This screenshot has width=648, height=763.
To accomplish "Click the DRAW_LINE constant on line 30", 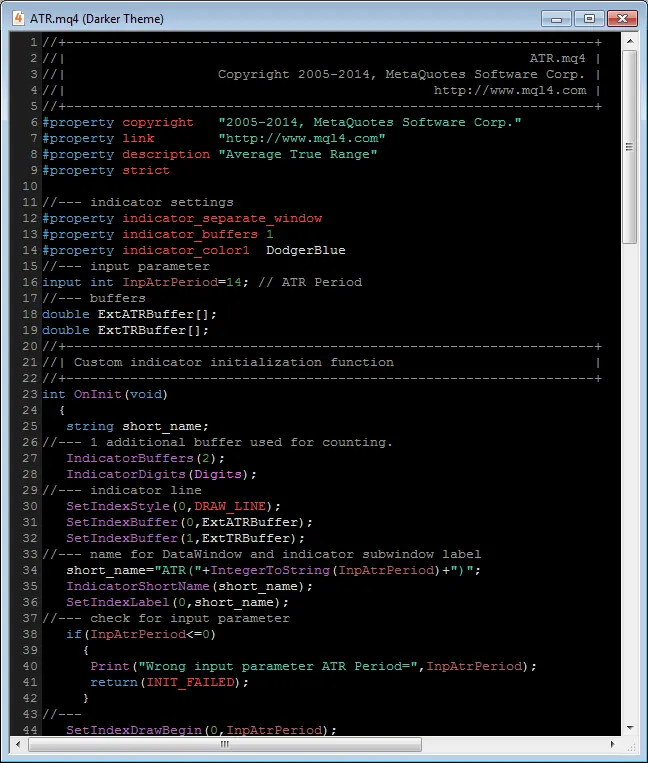I will [230, 506].
